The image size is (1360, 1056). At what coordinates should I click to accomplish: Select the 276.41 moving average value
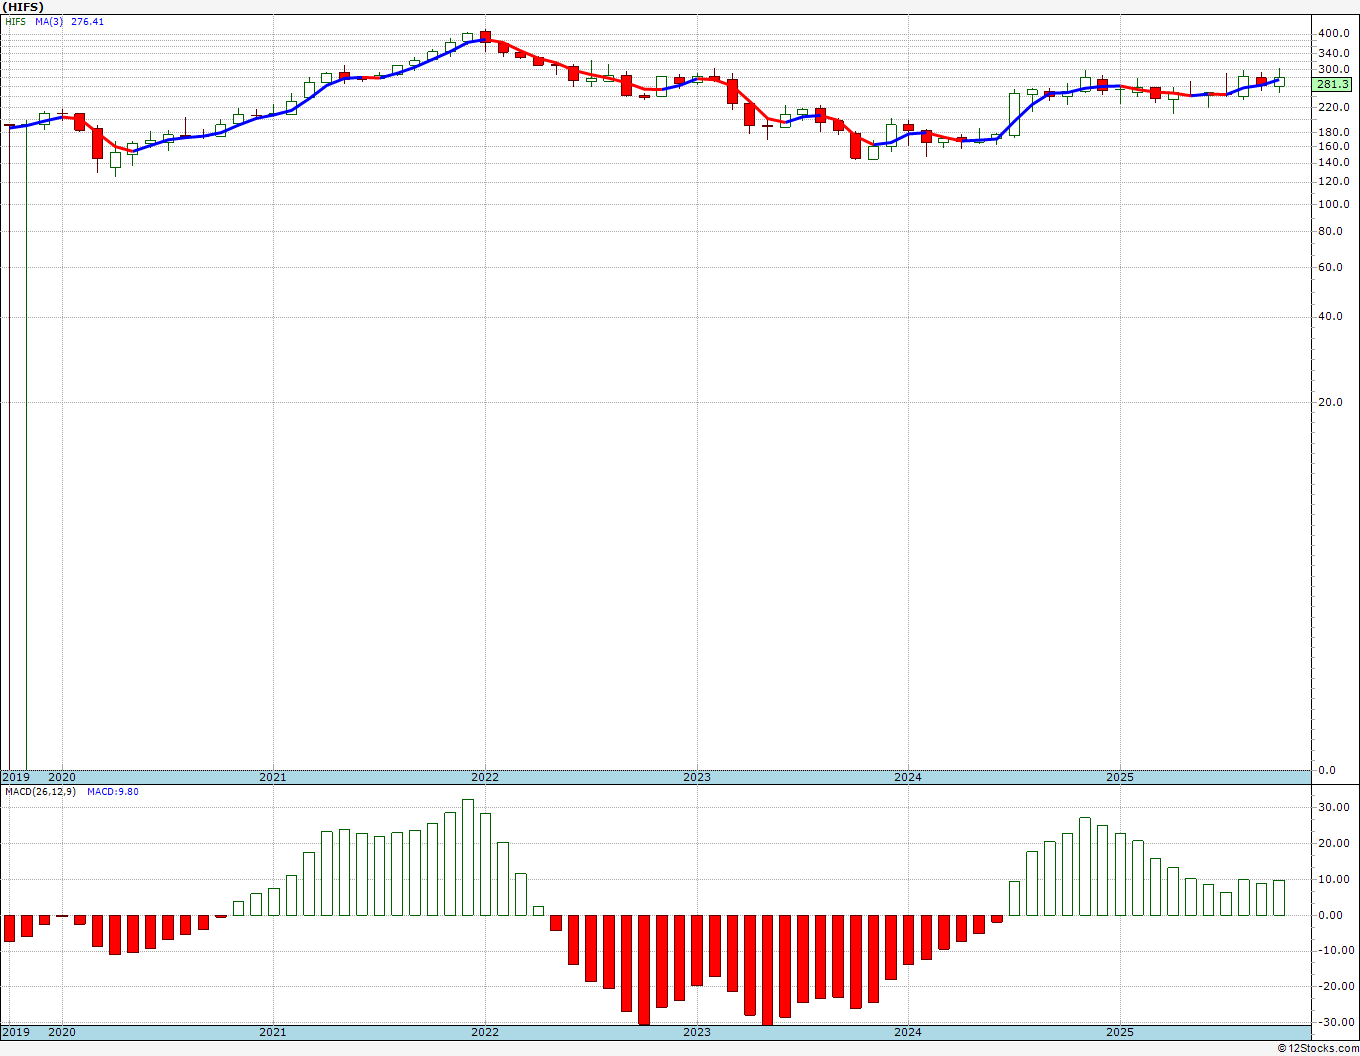[87, 21]
